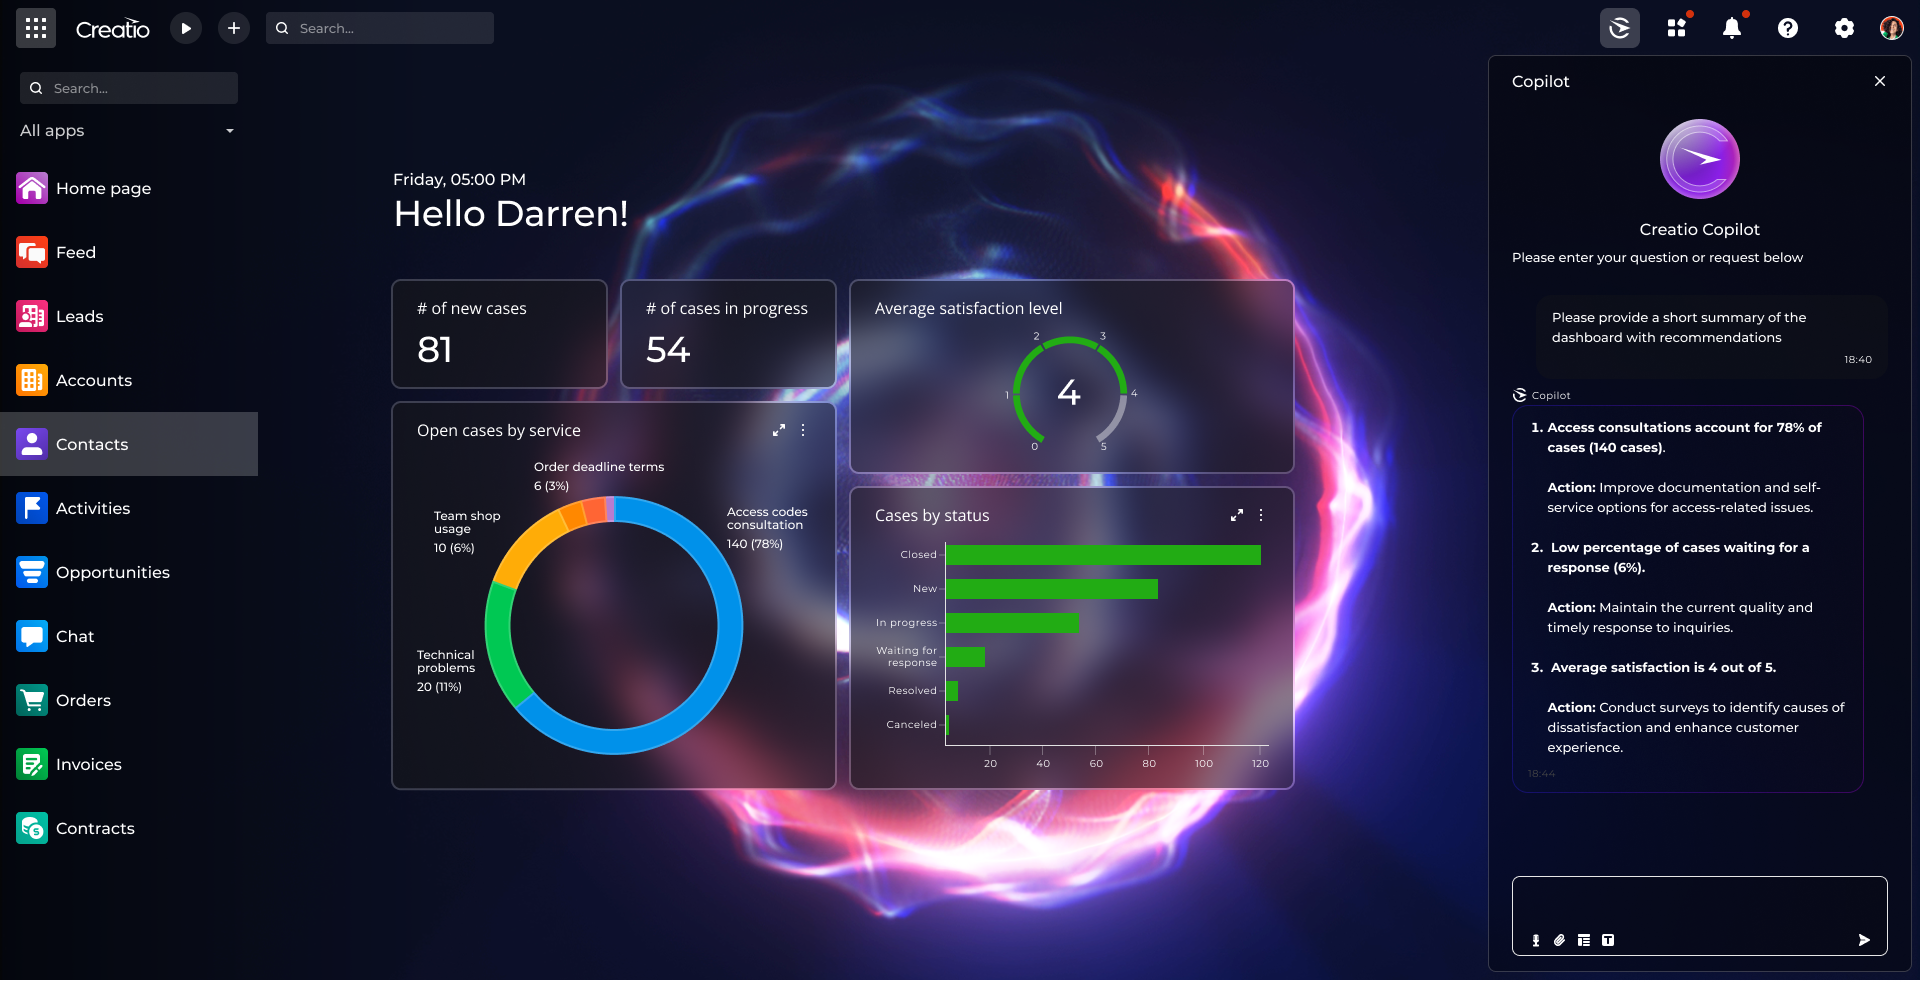Open the Help question mark icon
This screenshot has width=1920, height=982.
1787,28
